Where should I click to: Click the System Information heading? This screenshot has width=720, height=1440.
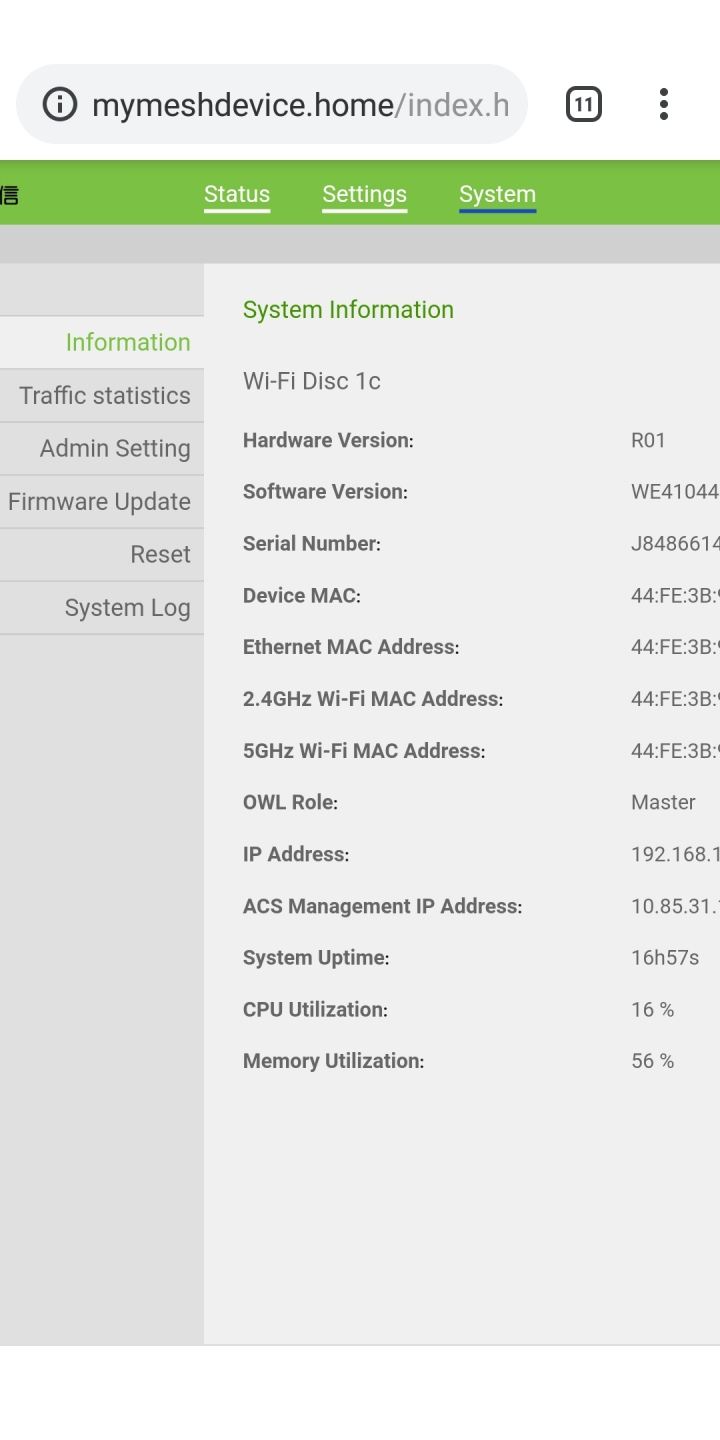pos(348,309)
